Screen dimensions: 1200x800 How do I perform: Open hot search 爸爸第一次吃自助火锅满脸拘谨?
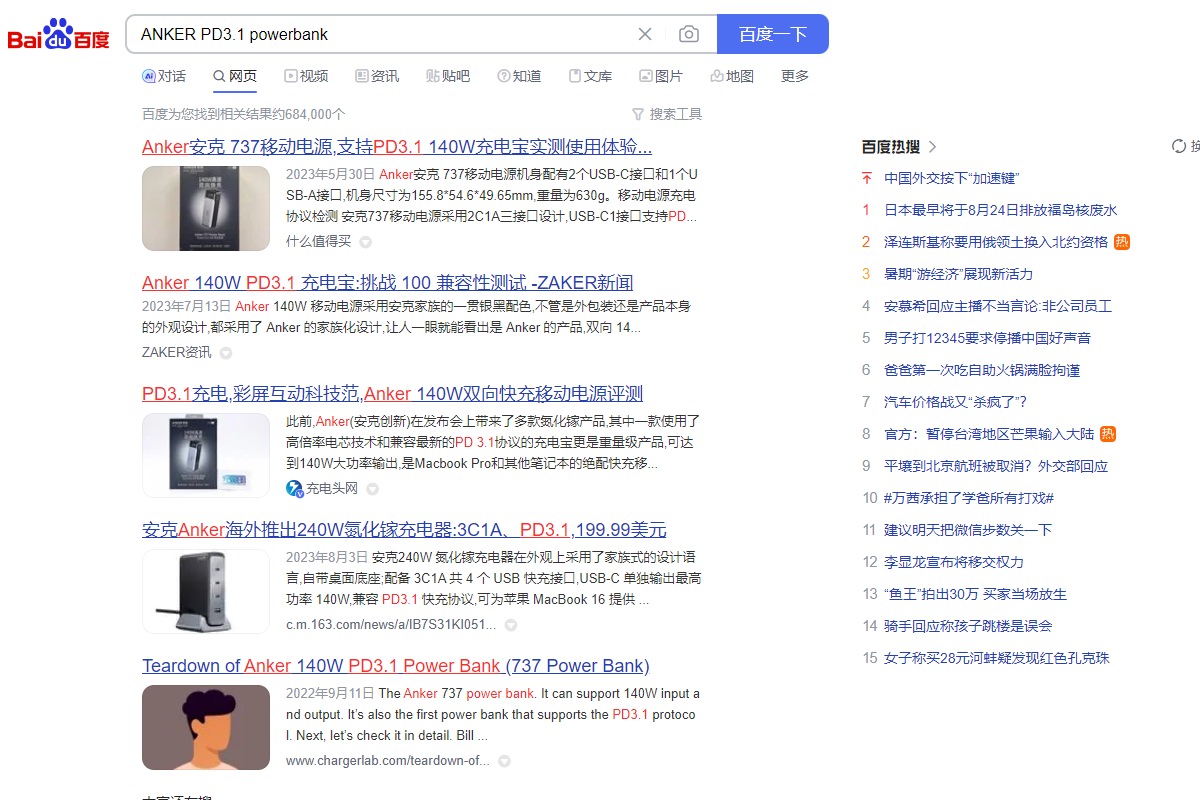tap(982, 370)
